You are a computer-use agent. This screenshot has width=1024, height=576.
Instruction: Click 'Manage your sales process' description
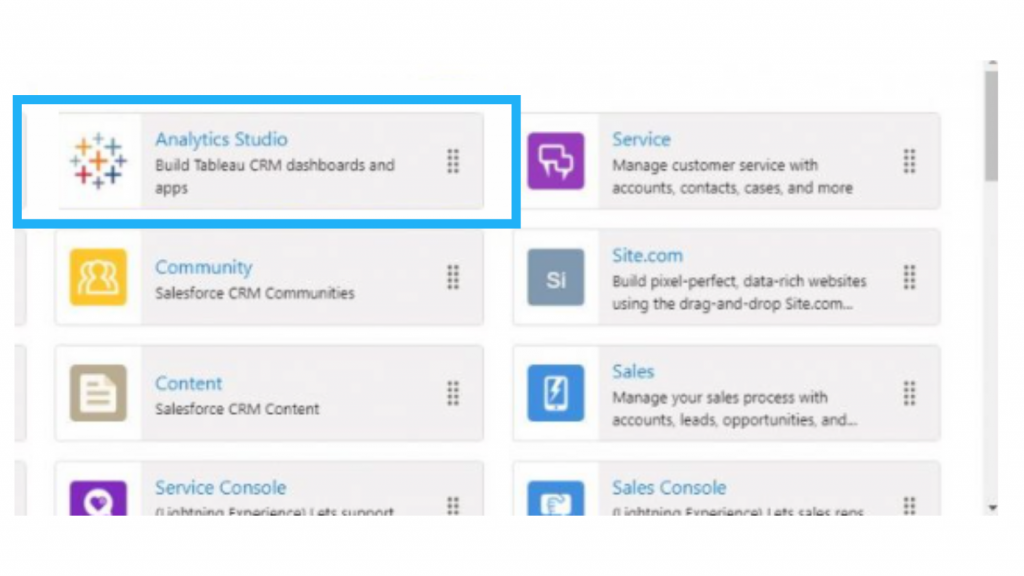[x=734, y=409]
